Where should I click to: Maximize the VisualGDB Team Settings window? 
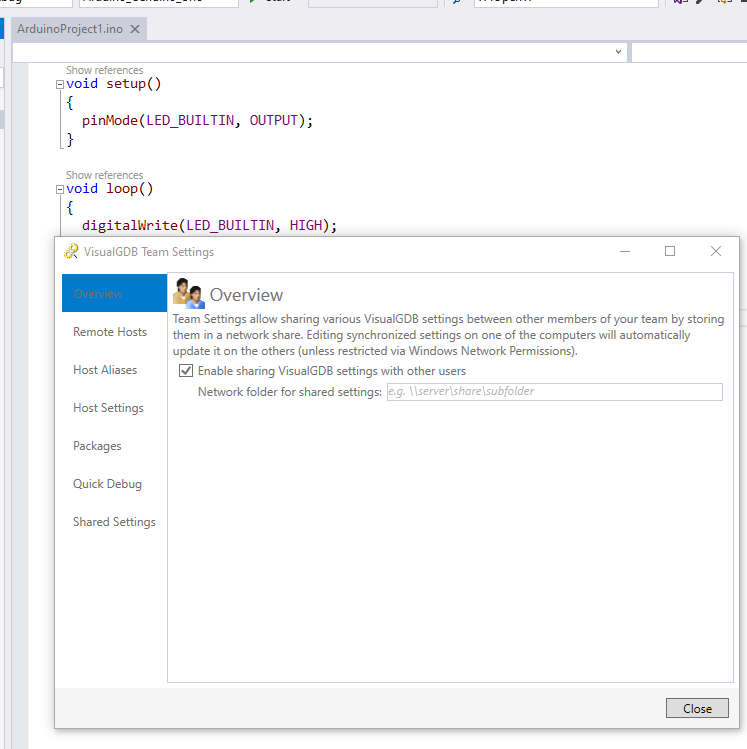[670, 251]
